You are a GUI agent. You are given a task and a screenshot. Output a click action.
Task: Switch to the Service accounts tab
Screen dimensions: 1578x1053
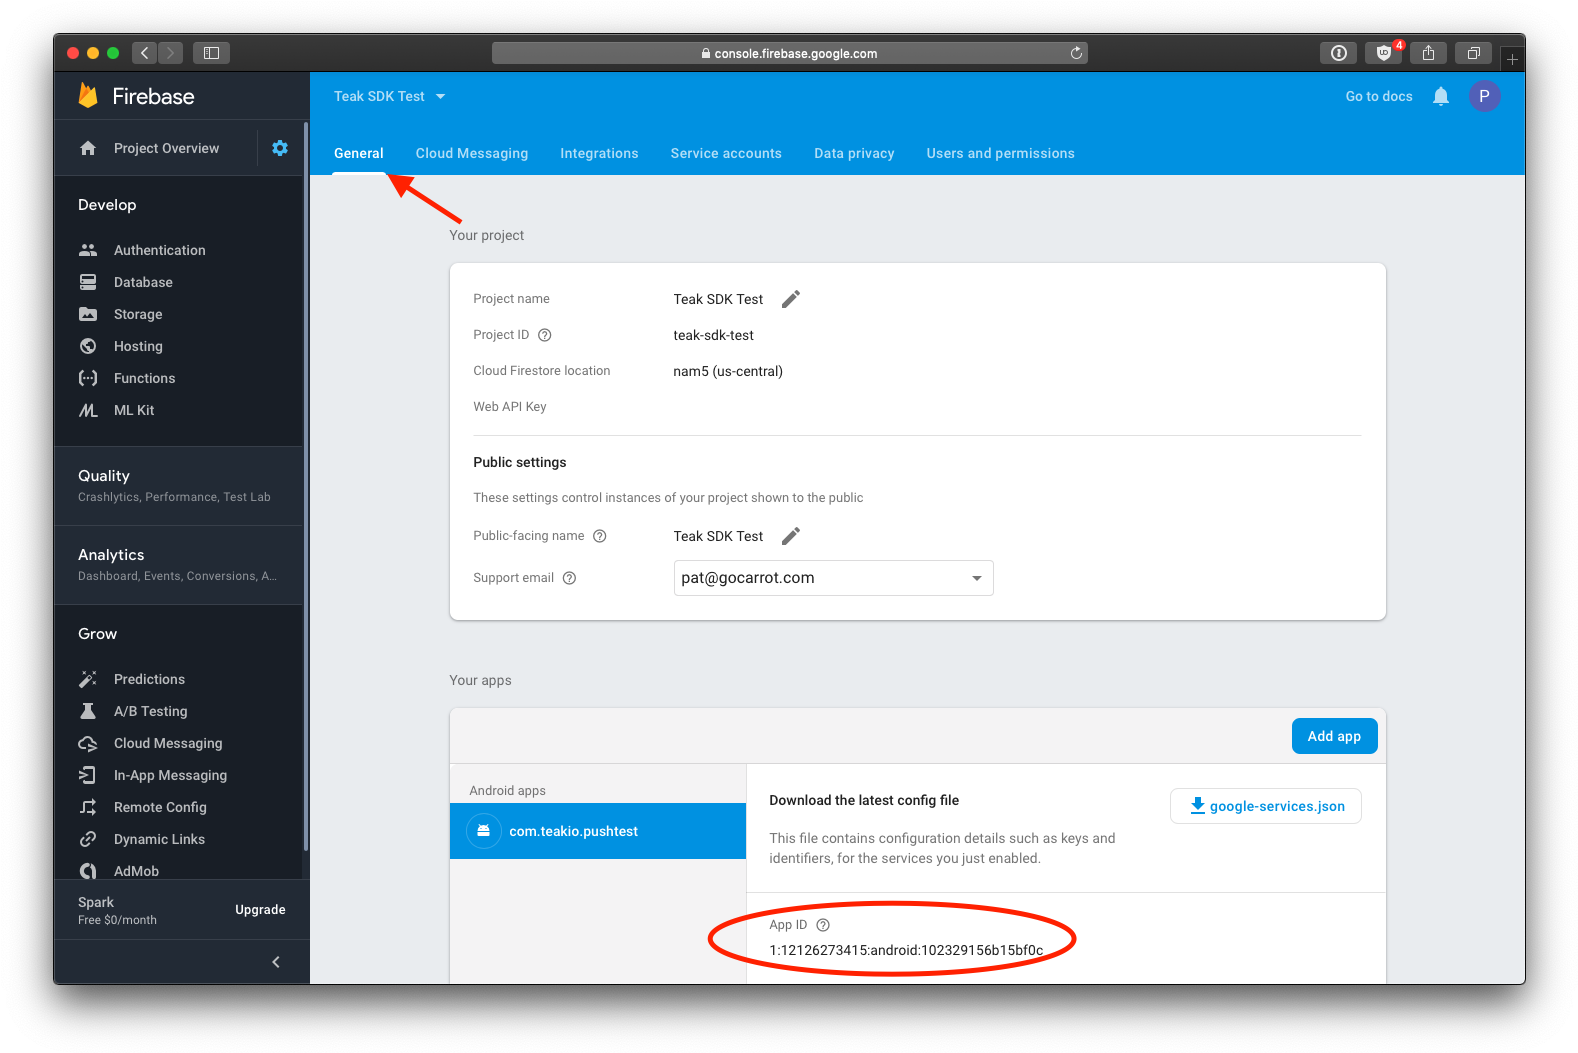(726, 153)
